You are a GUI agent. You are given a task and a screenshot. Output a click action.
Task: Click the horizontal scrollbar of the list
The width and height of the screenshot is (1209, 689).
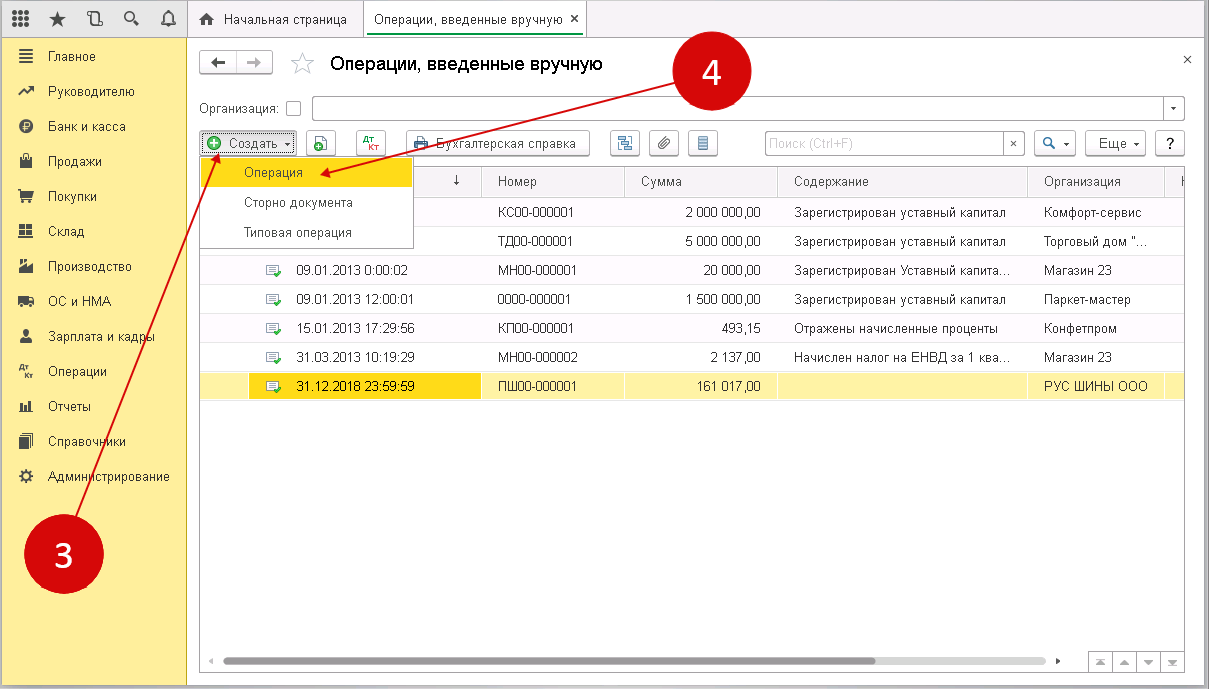549,661
